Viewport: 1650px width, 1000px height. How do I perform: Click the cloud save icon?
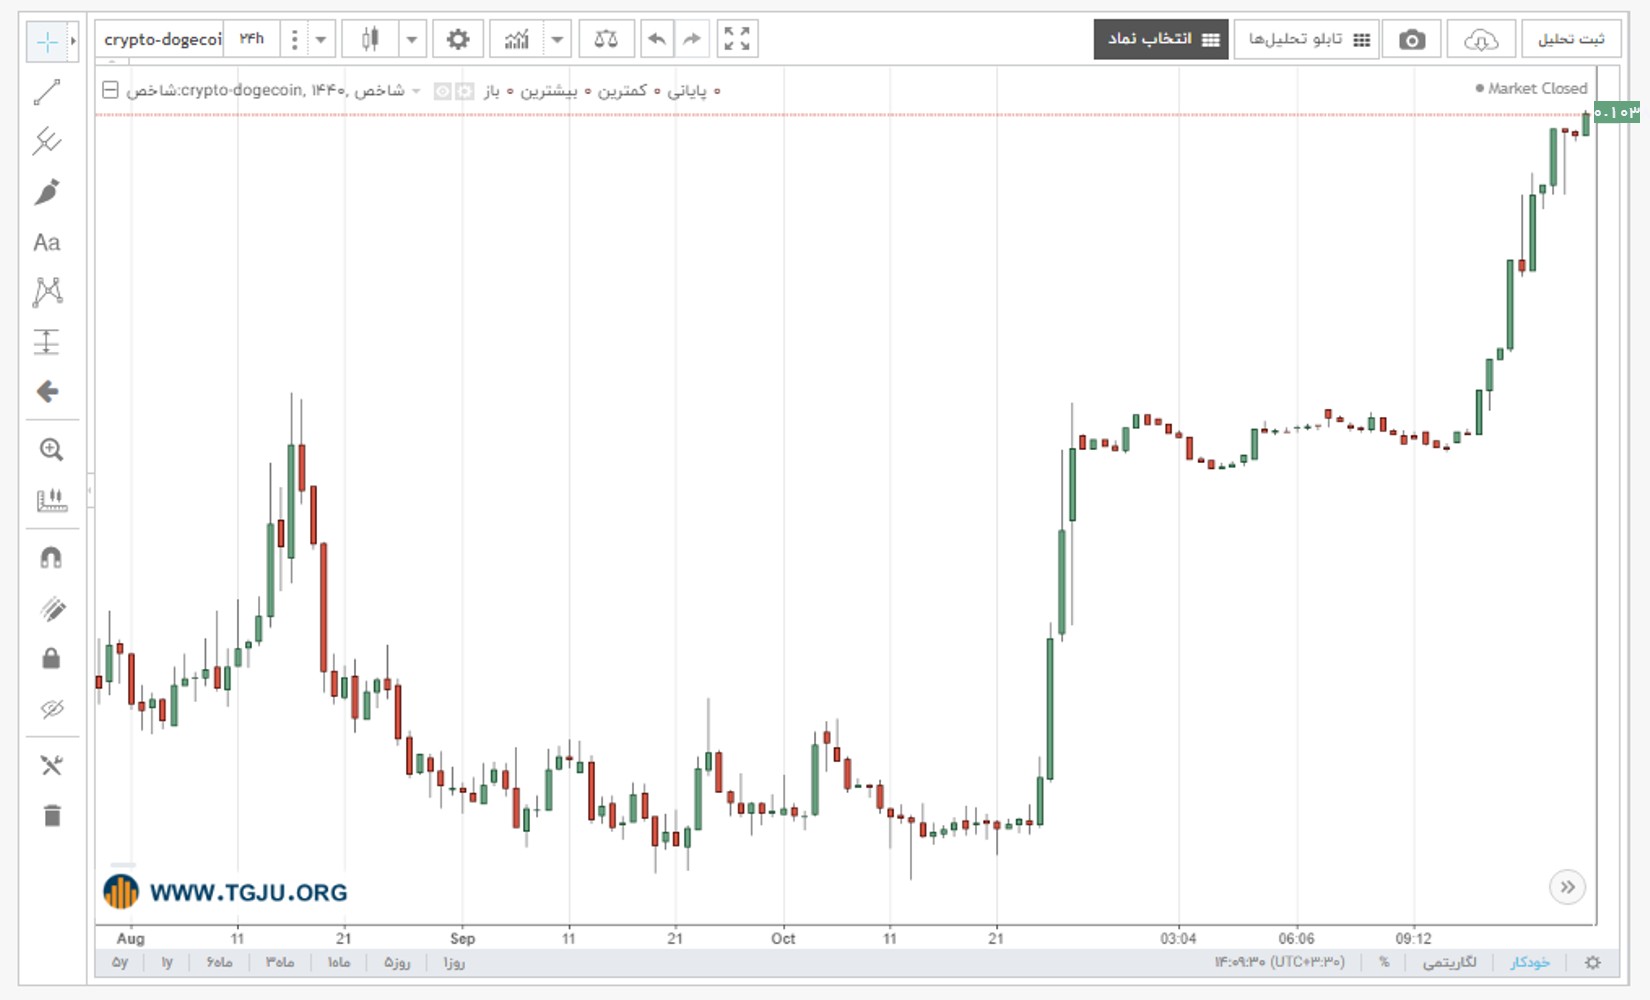[x=1481, y=40]
